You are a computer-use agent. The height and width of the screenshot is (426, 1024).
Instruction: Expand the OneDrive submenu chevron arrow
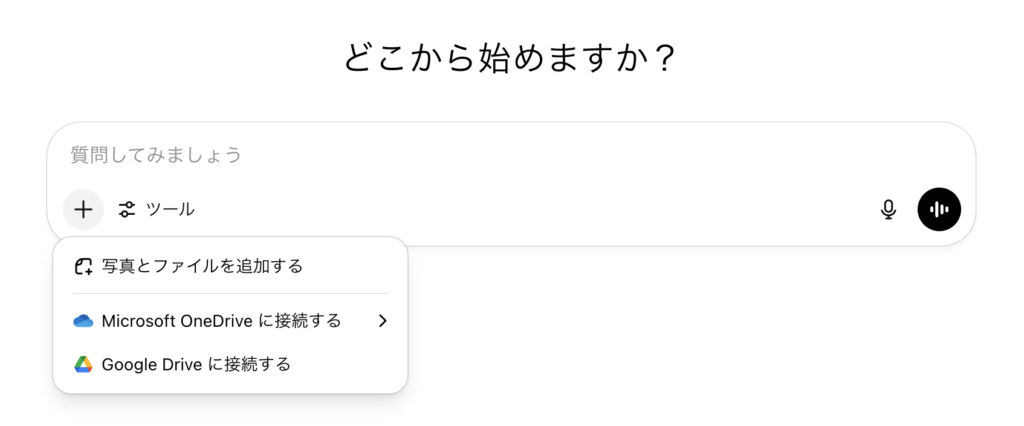click(383, 321)
